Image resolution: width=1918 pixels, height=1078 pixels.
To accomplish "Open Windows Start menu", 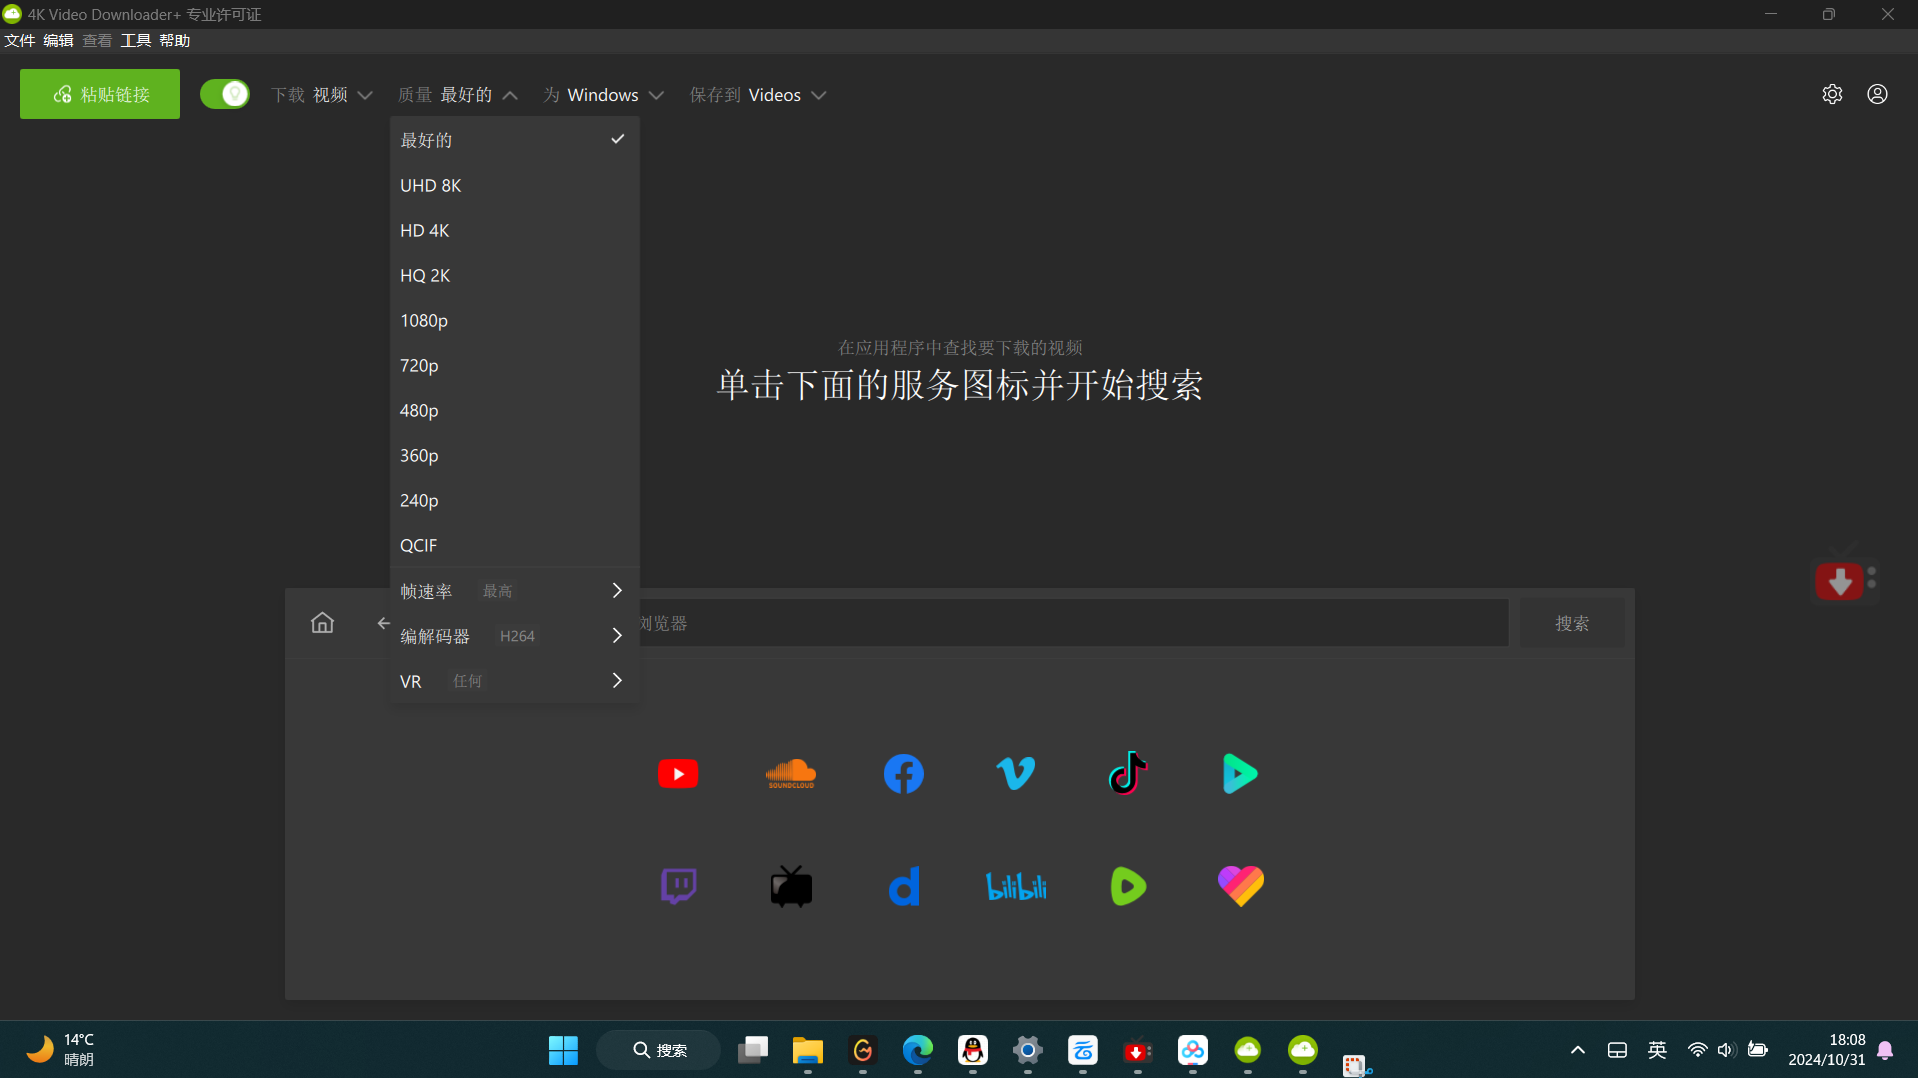I will click(x=563, y=1050).
